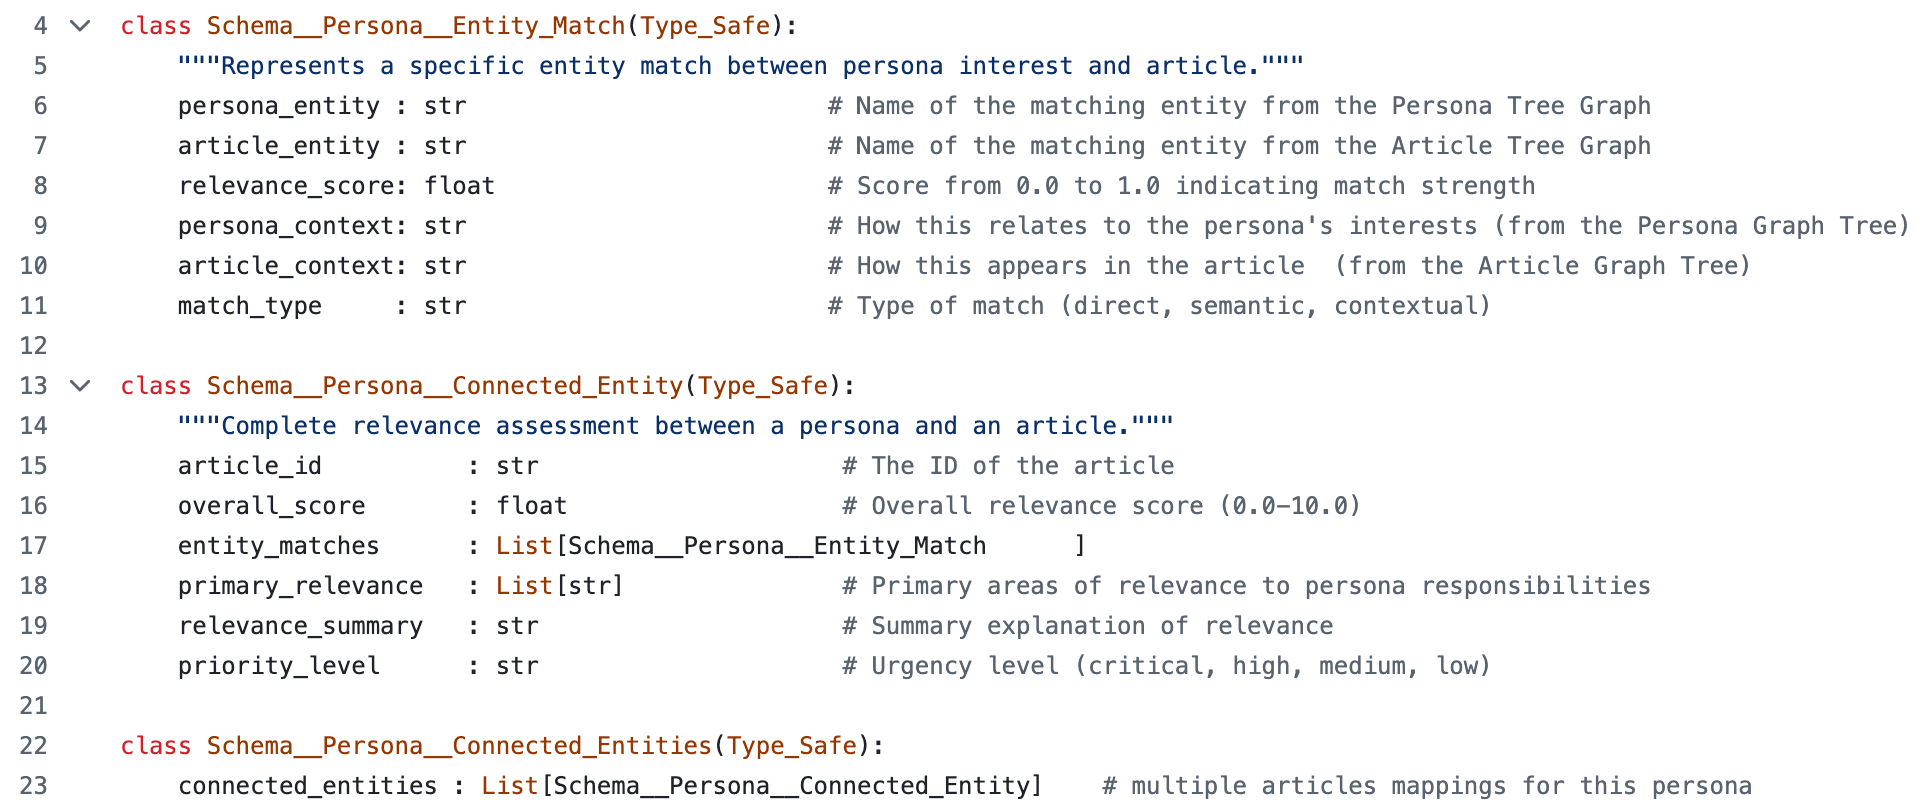Click docstring text on line 14

[676, 426]
